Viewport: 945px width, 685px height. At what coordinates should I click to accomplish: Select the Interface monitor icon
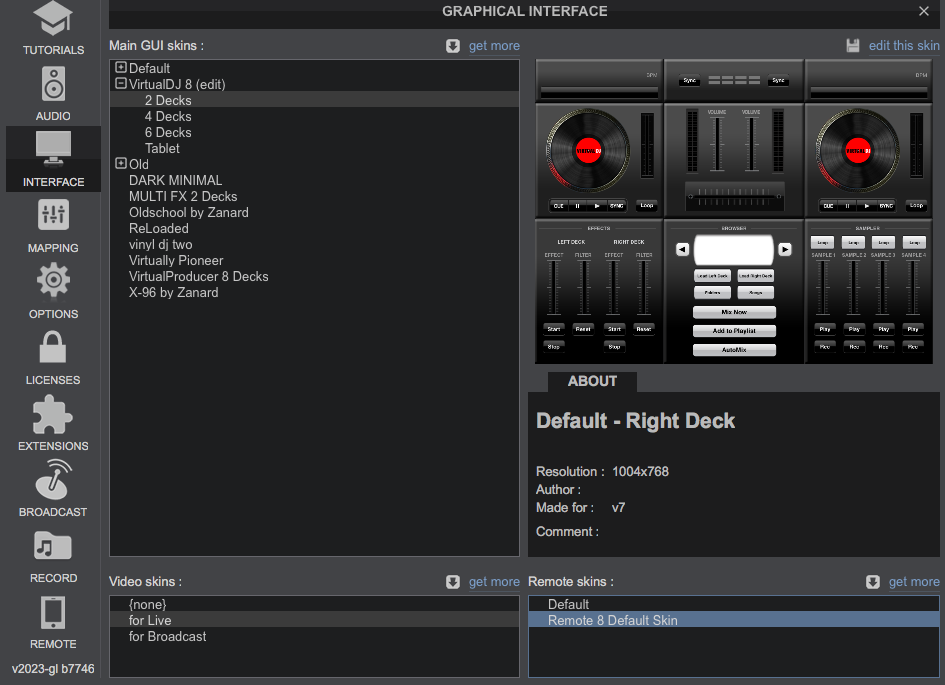[x=53, y=149]
